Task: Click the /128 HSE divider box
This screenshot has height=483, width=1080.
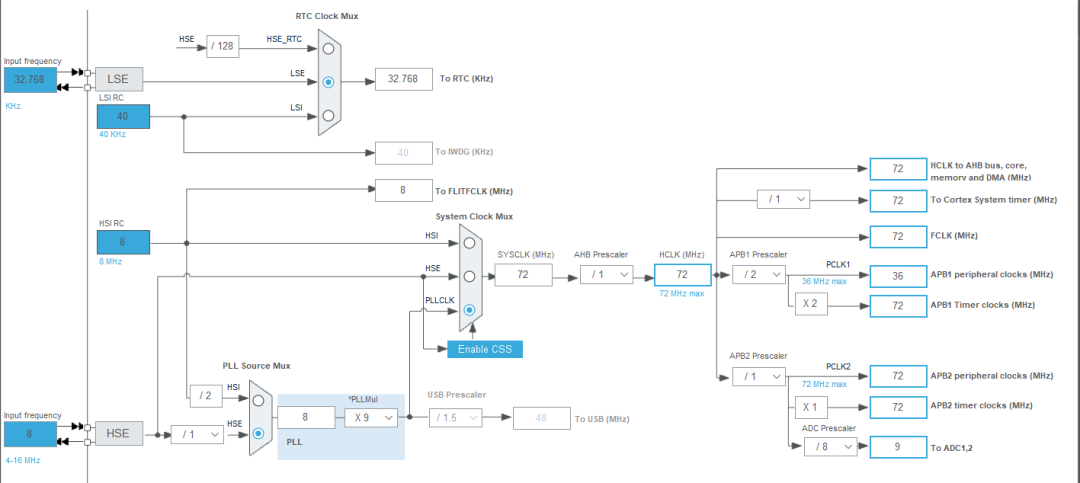Action: pyautogui.click(x=222, y=47)
